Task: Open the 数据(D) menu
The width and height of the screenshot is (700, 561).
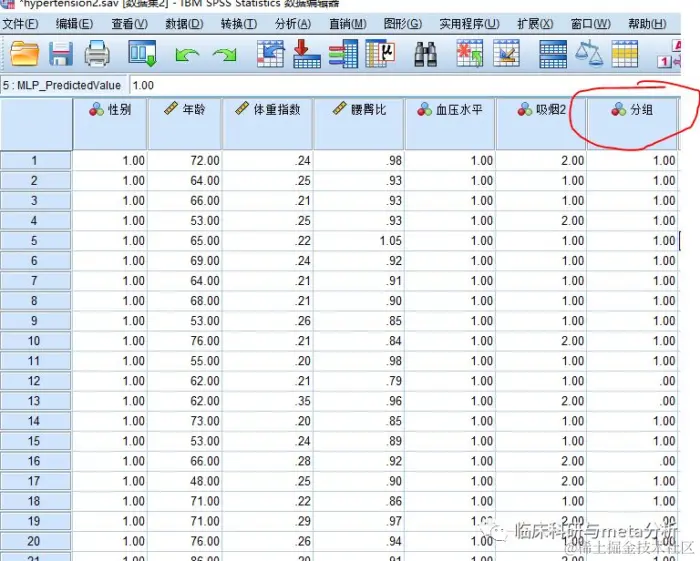Action: tap(184, 24)
